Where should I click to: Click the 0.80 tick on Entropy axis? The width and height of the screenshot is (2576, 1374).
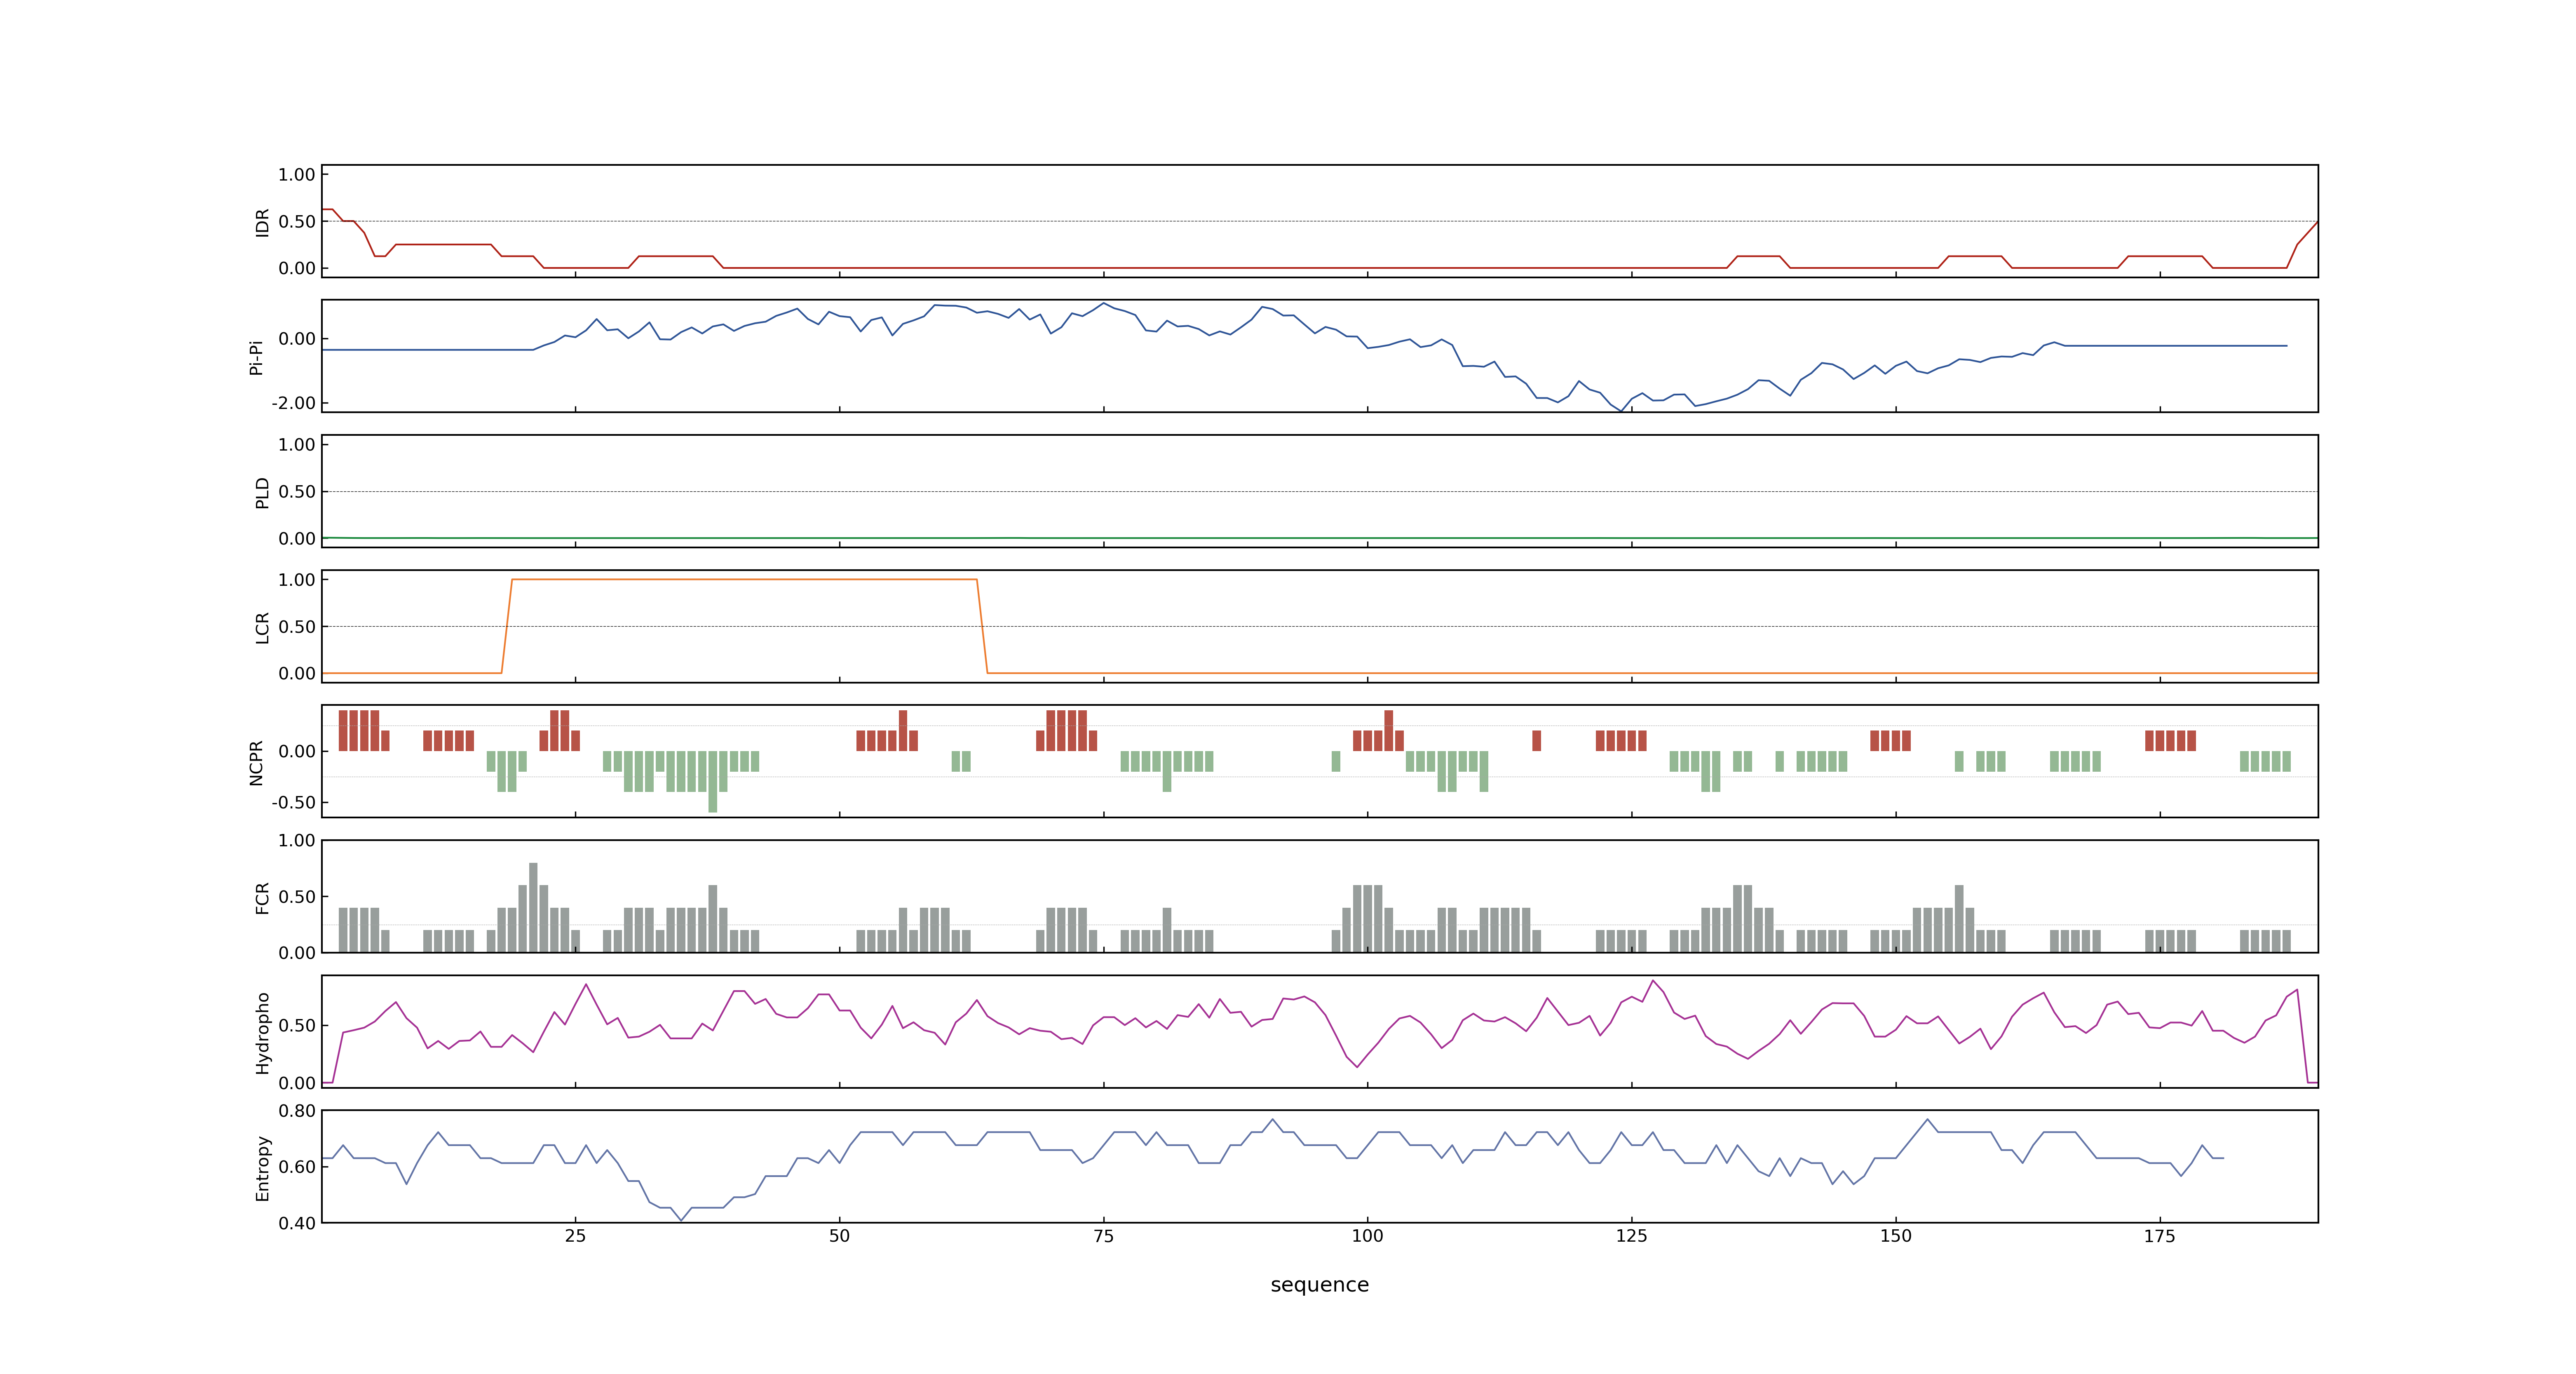coord(297,1110)
